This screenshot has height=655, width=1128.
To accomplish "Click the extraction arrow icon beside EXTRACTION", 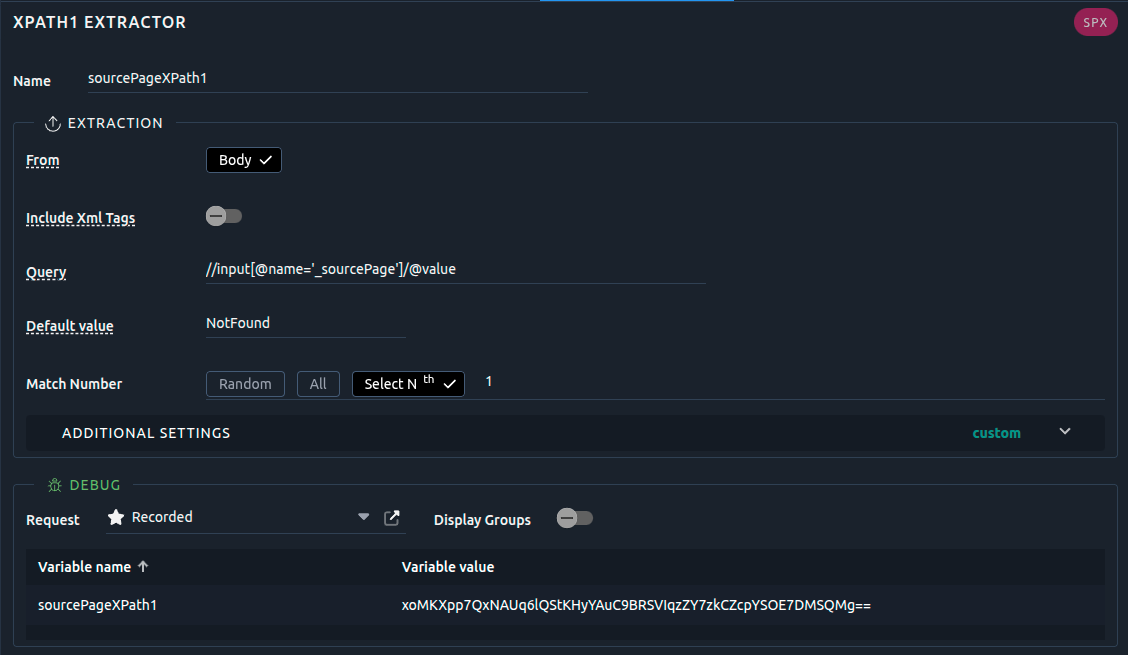I will pyautogui.click(x=52, y=122).
